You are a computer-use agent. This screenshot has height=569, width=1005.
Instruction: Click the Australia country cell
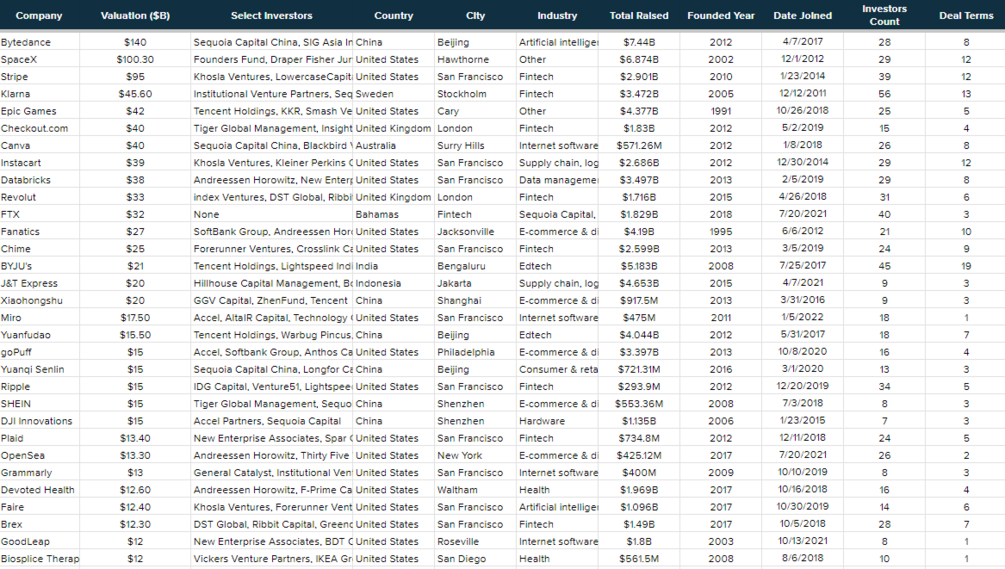click(394, 146)
